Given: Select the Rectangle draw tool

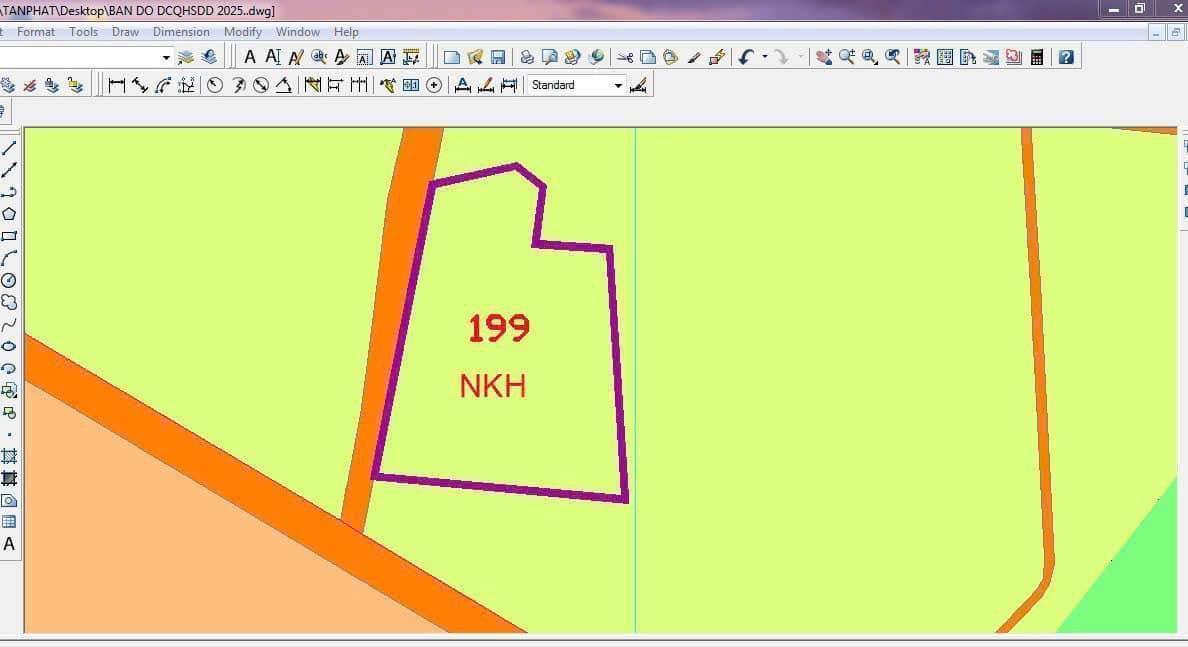Looking at the screenshot, I should pyautogui.click(x=9, y=236).
